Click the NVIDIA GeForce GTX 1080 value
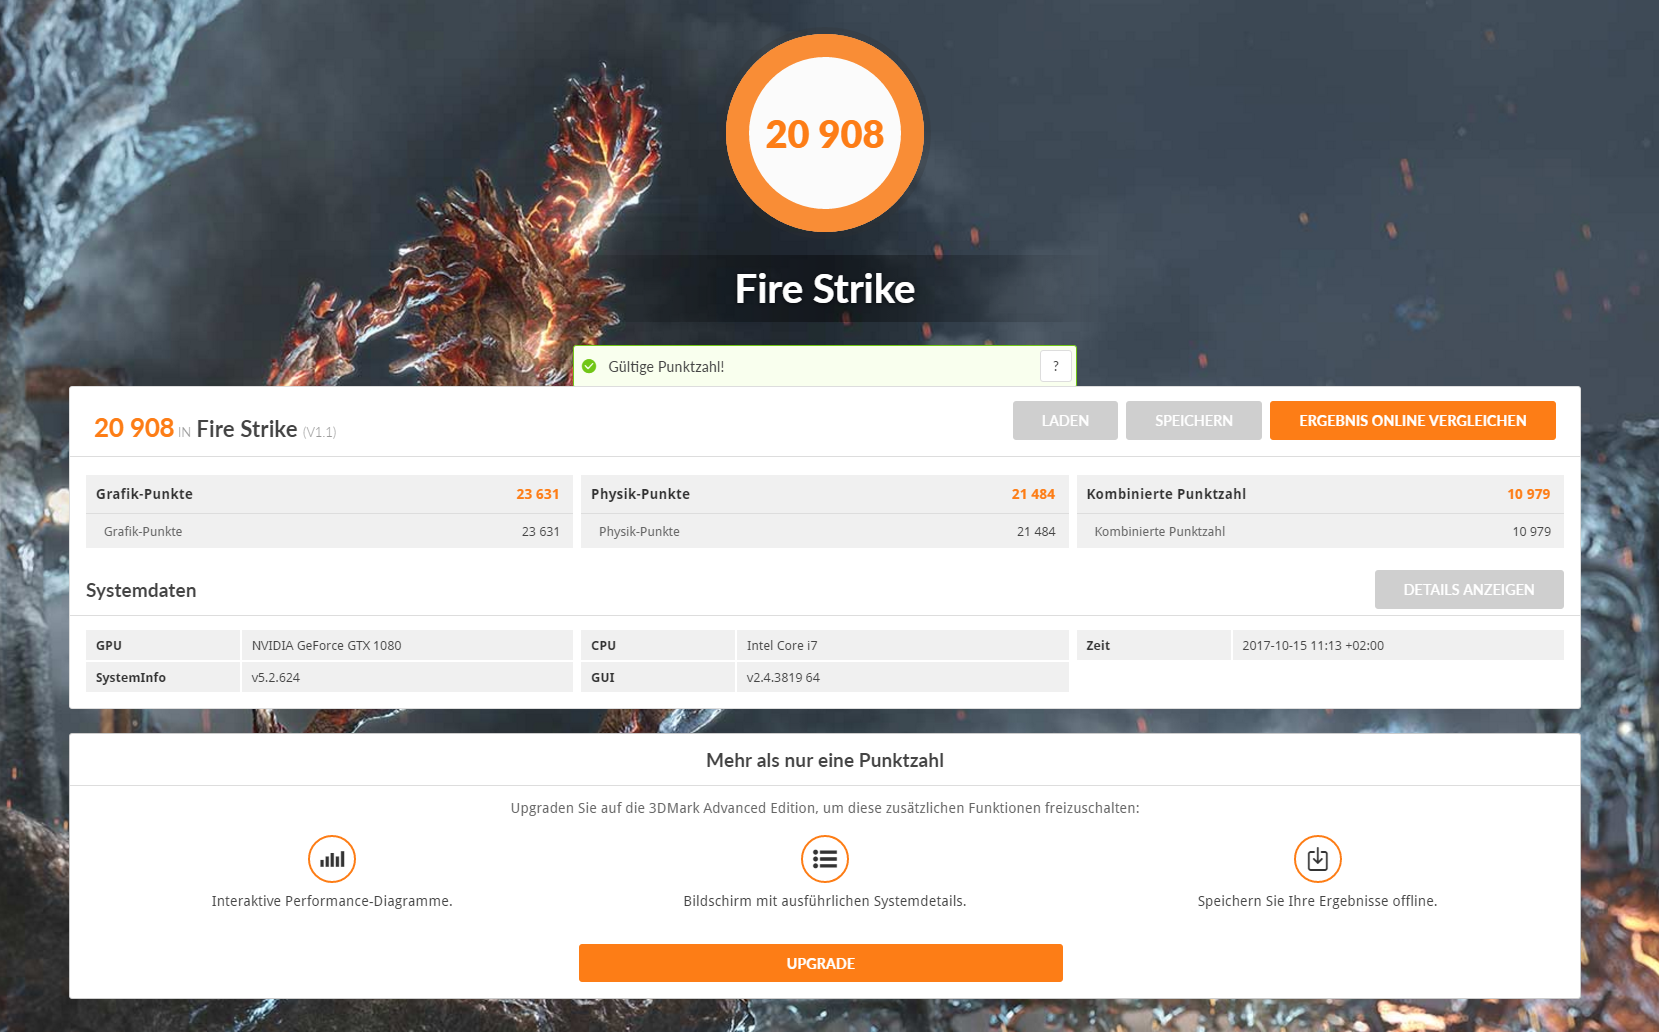The height and width of the screenshot is (1032, 1659). (326, 645)
